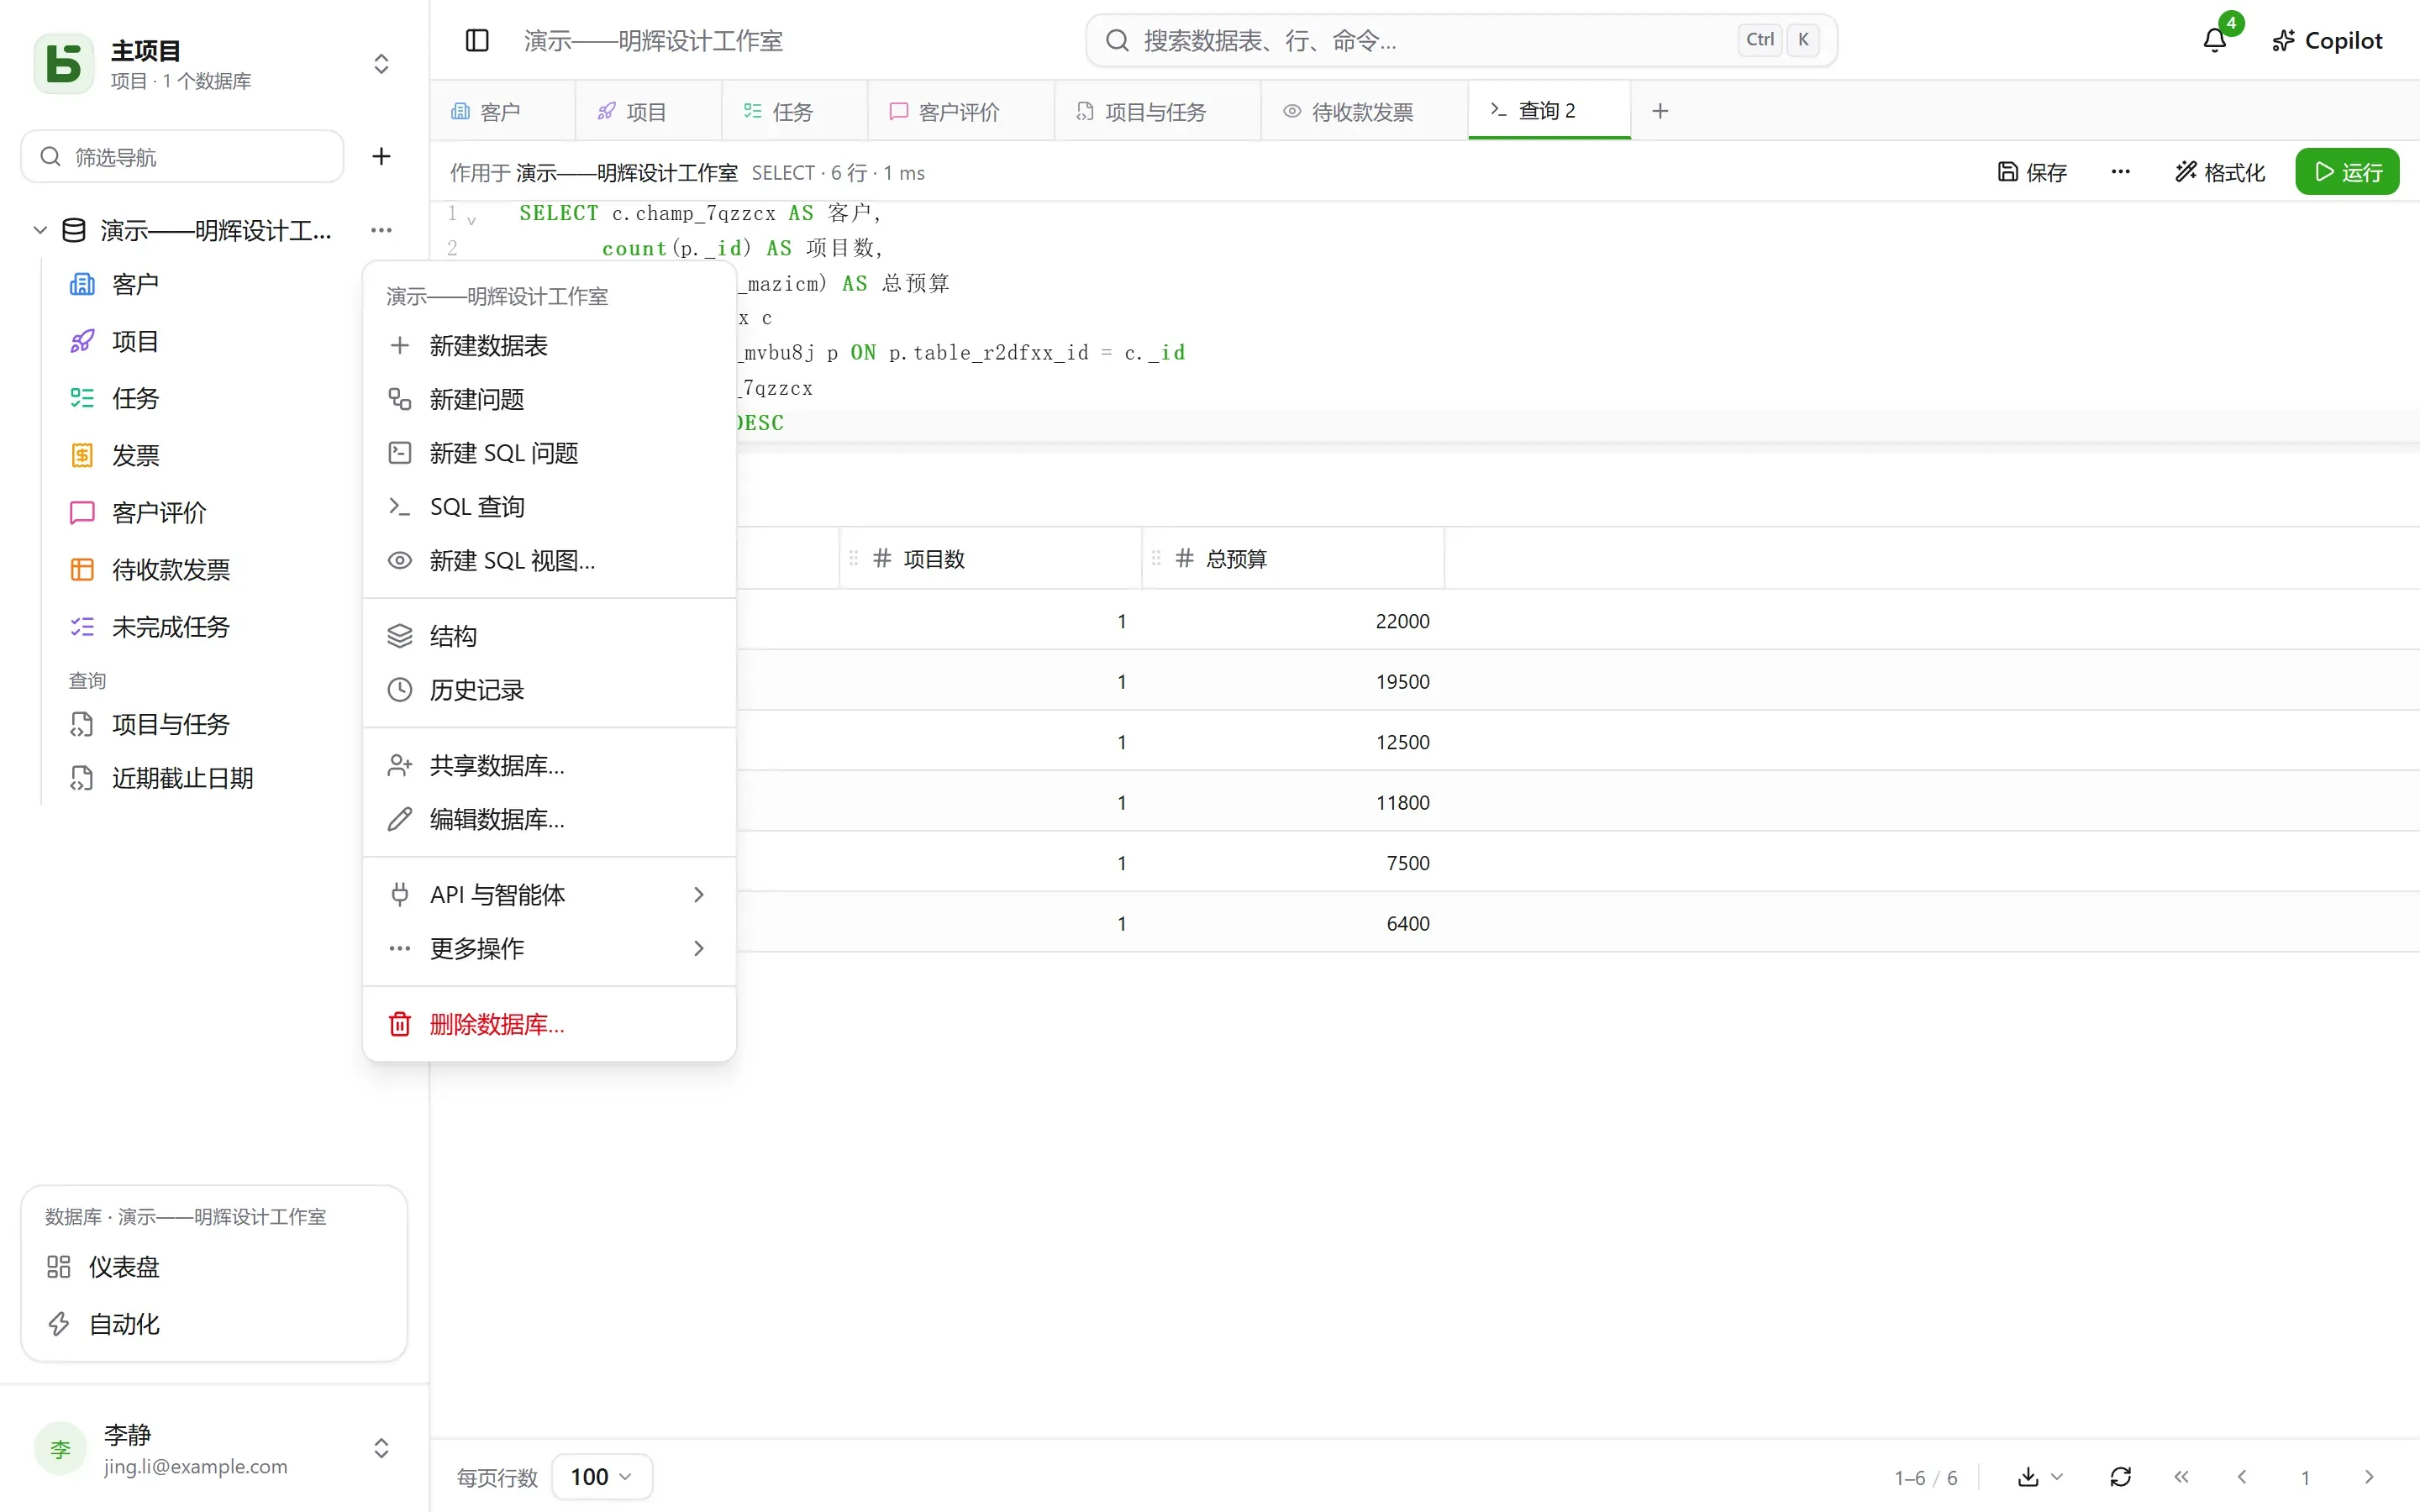The height and width of the screenshot is (1512, 2420).
Task: Open 仪表盘 dashboard in sidebar
Action: click(214, 1267)
